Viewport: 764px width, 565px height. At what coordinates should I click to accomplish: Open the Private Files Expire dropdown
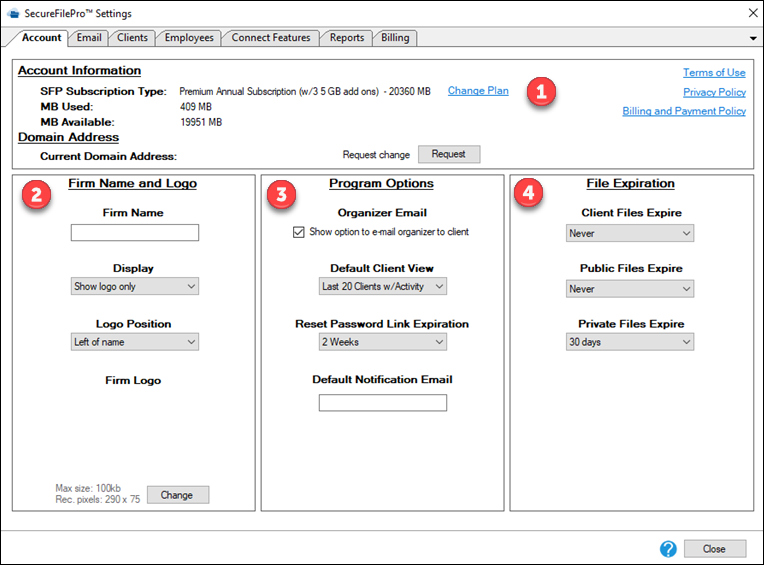coord(630,342)
